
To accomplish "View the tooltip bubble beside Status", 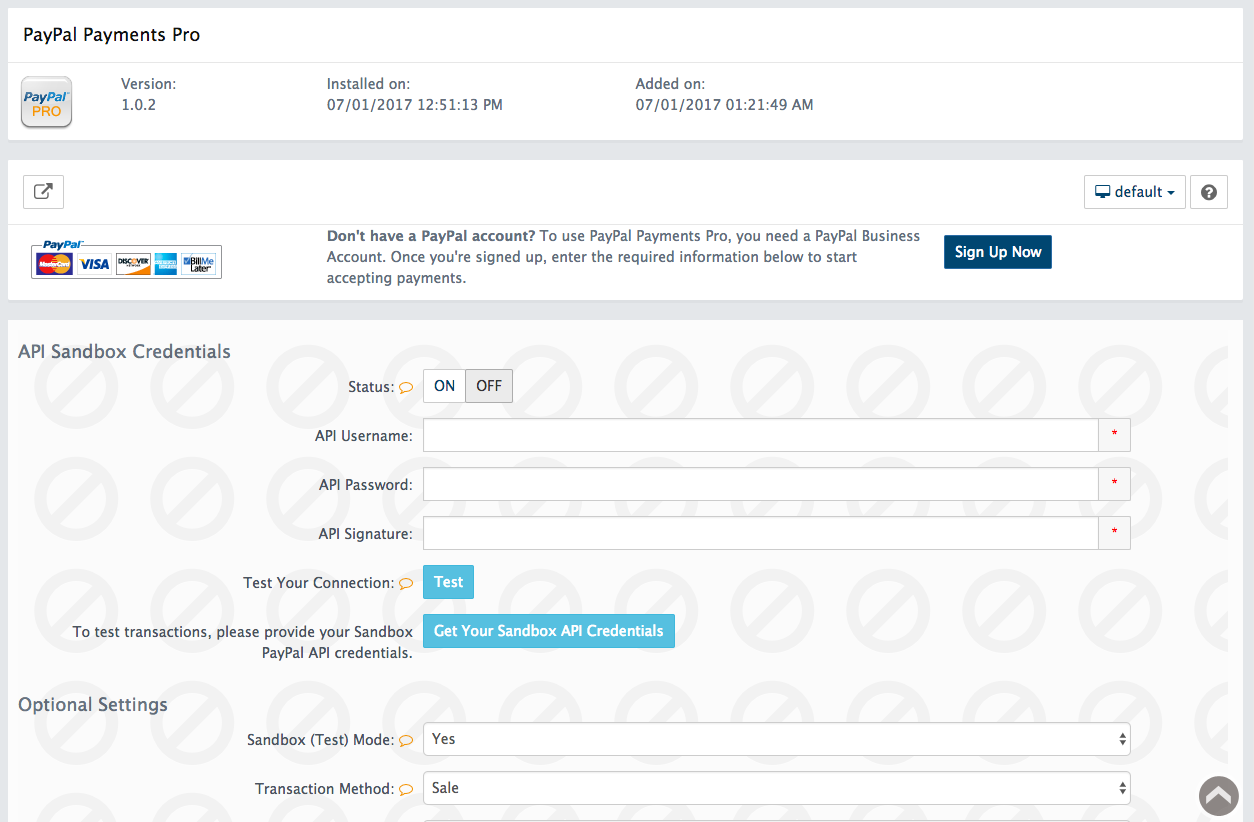I will coord(406,386).
